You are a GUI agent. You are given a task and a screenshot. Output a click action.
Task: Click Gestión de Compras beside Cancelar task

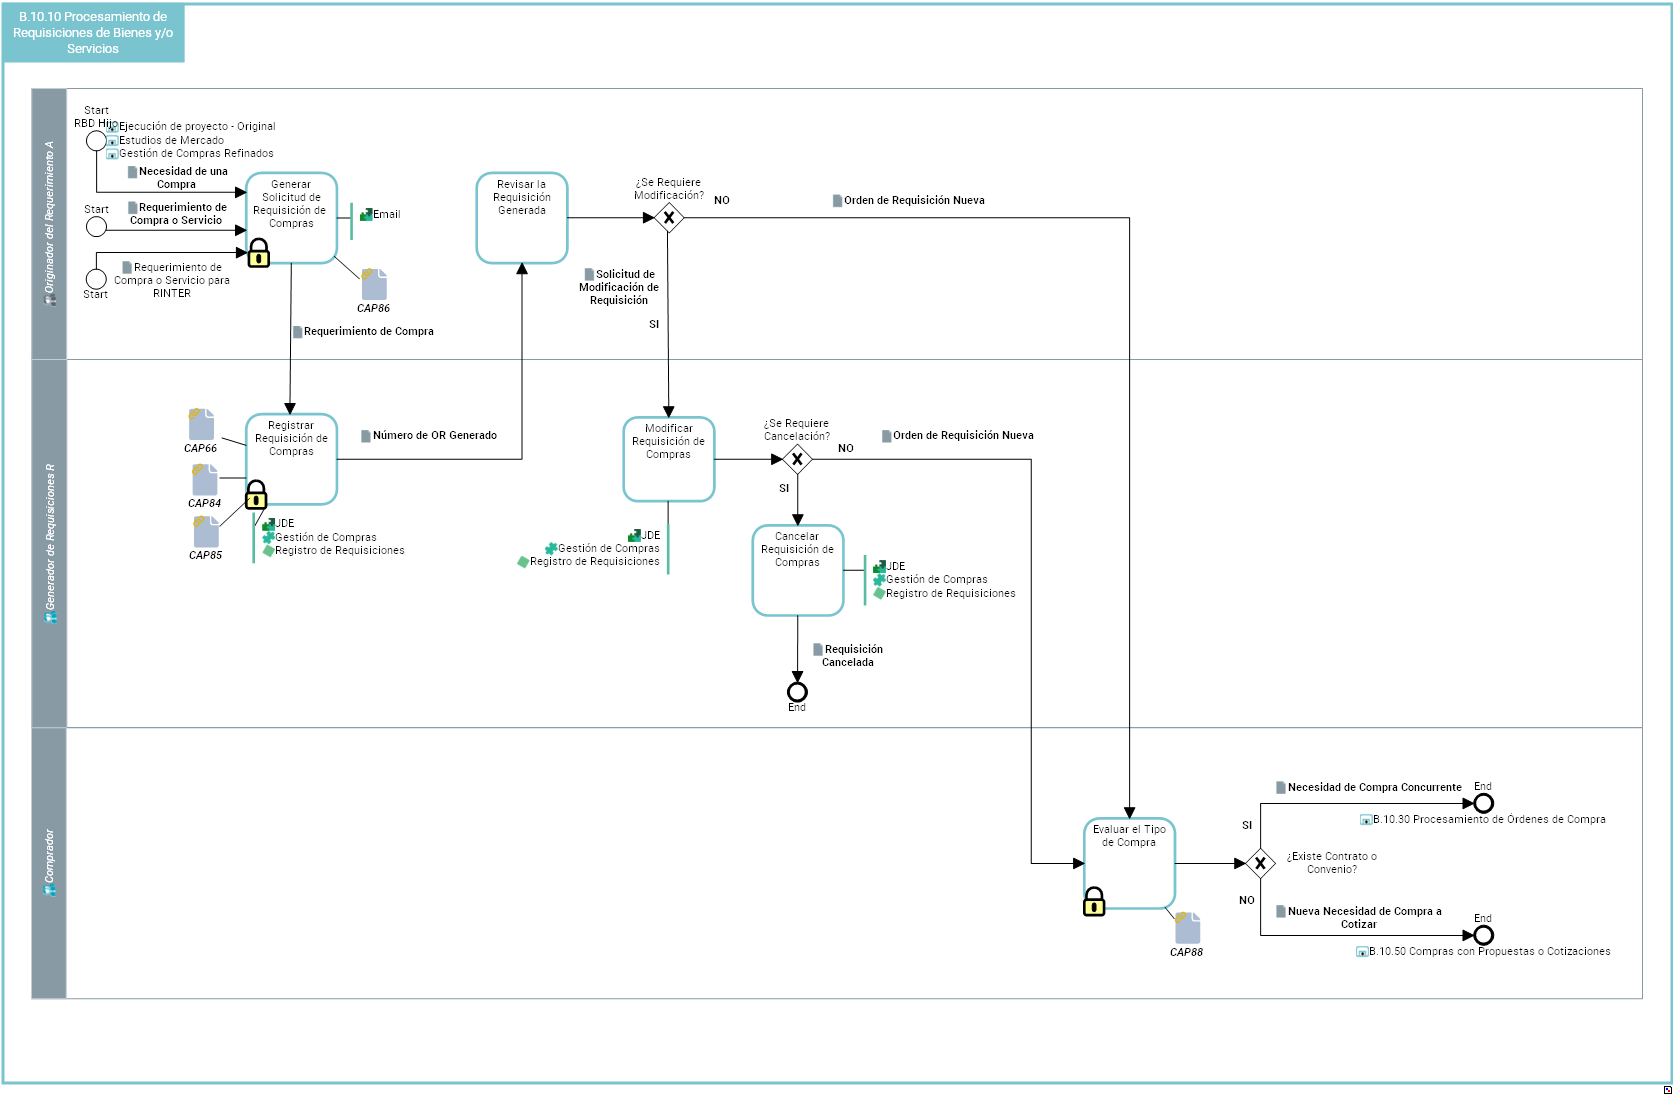click(937, 579)
